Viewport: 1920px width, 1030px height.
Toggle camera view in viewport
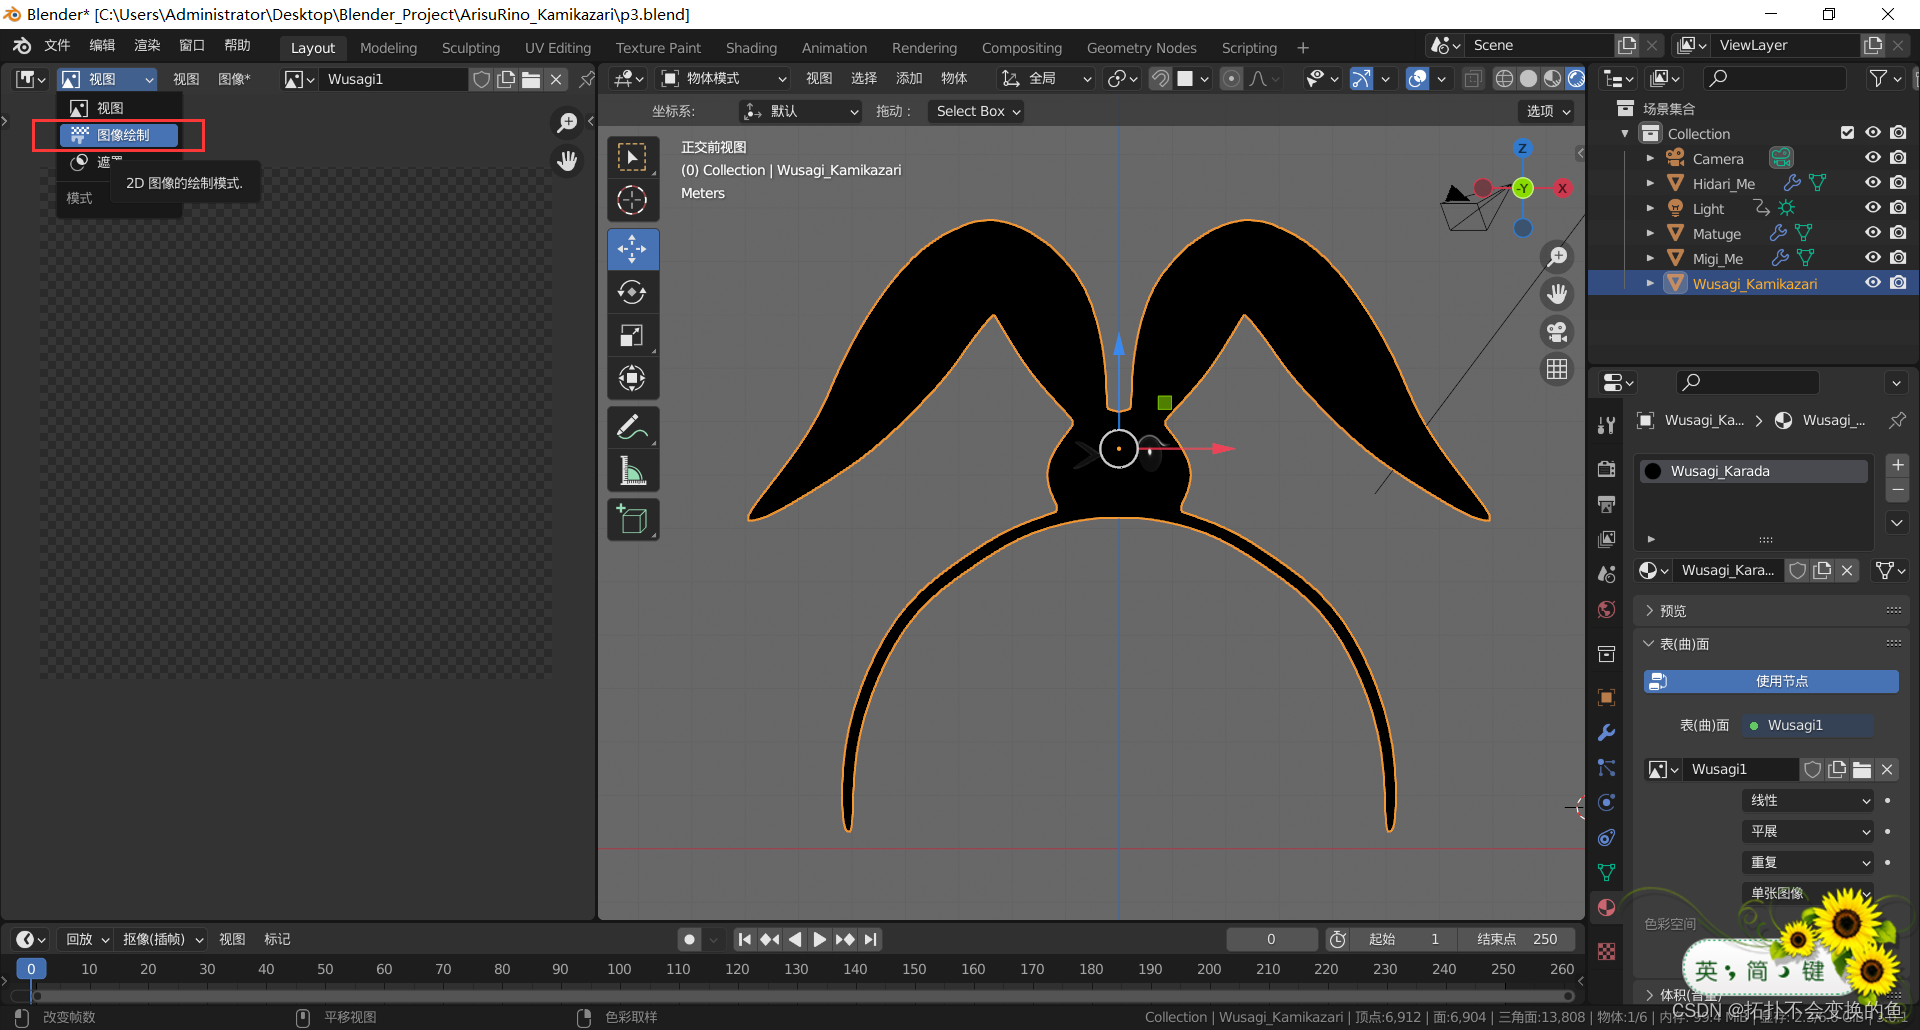point(1557,332)
